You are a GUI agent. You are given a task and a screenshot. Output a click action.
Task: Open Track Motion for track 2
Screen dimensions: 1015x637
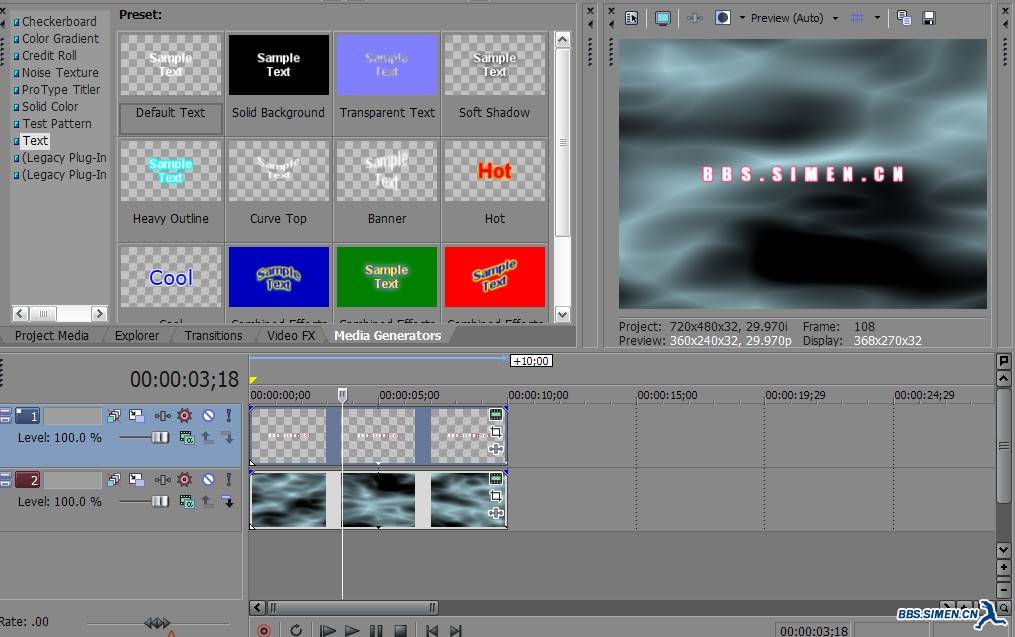[x=137, y=480]
